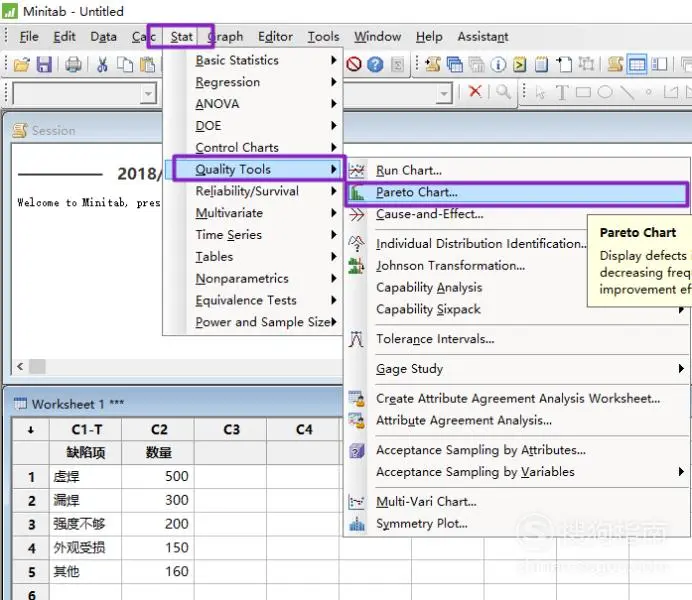
Task: Select the ellipse drawing tool
Action: (605, 92)
